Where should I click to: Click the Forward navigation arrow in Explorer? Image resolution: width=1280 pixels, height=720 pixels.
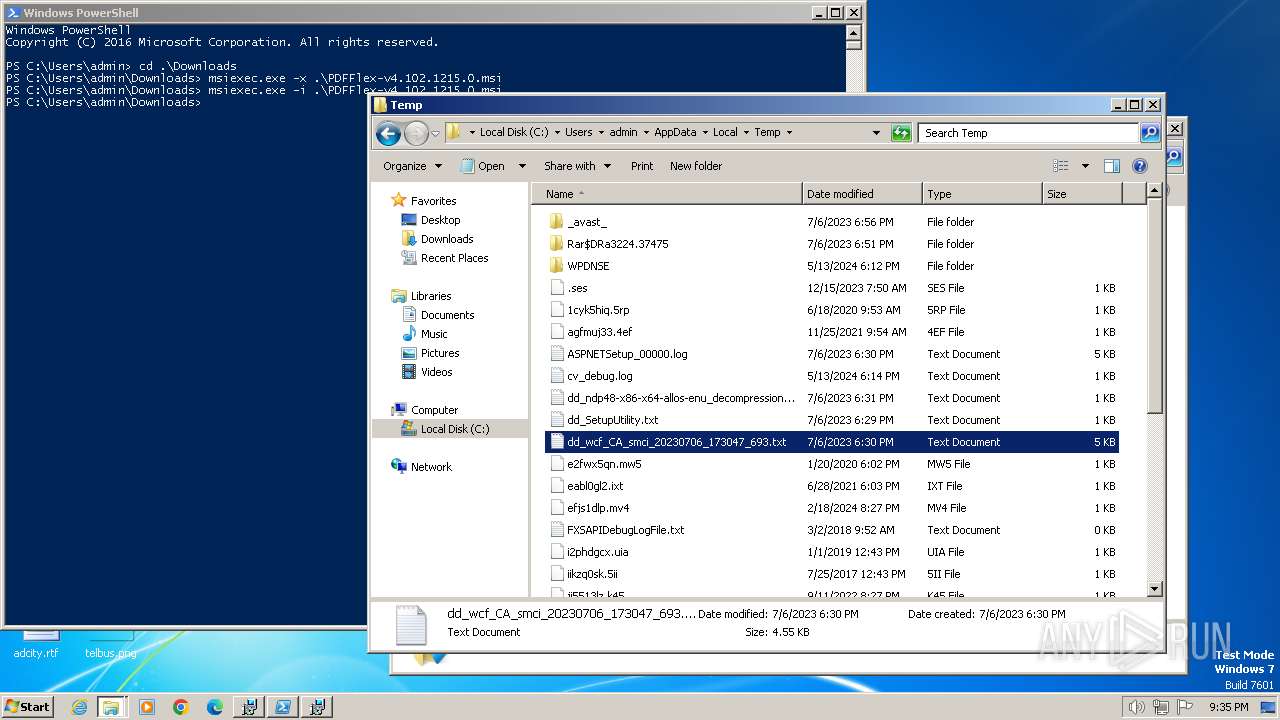click(x=416, y=133)
